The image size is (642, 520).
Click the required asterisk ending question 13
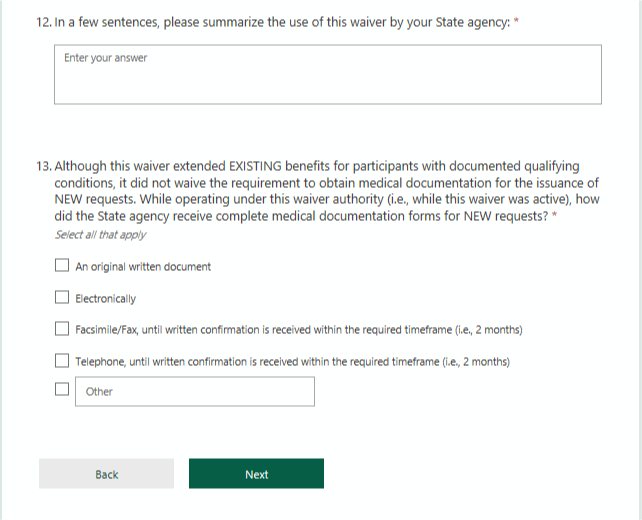(553, 214)
